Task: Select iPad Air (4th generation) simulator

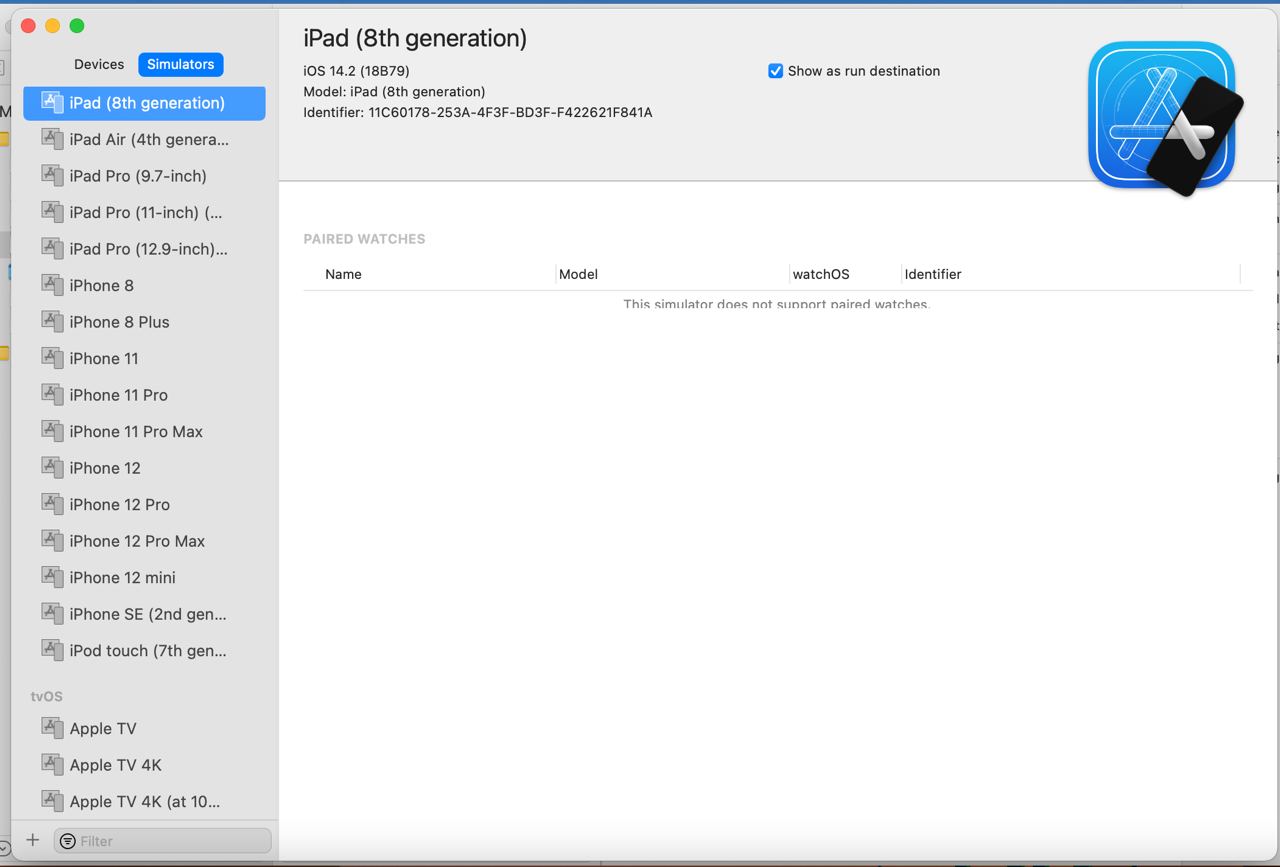Action: (x=144, y=139)
